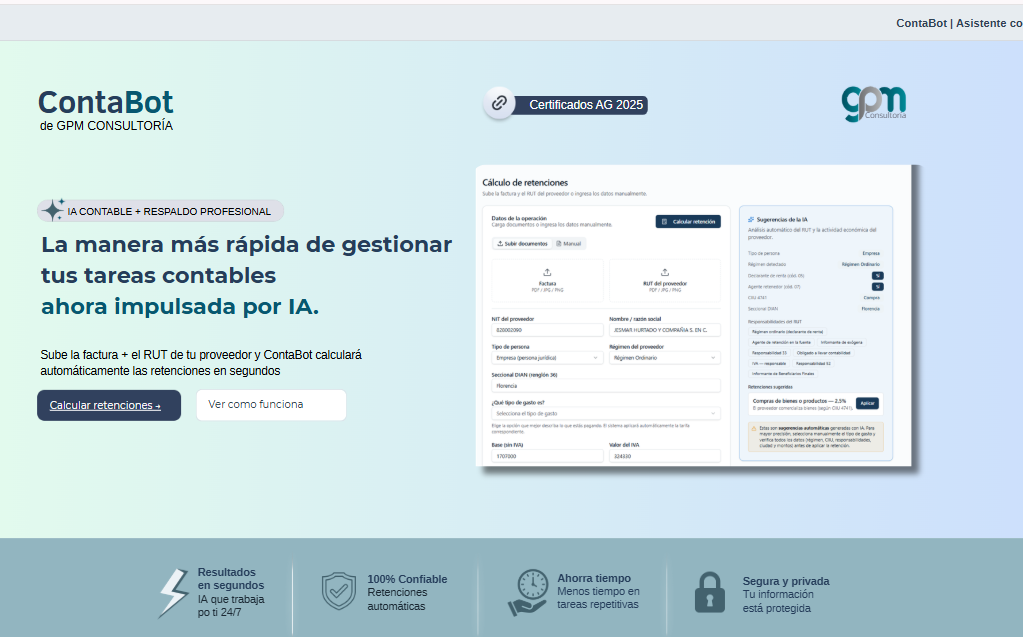Screen dimensions: 1023x637
Task: Click the Calcular retenciones button
Action: [109, 405]
